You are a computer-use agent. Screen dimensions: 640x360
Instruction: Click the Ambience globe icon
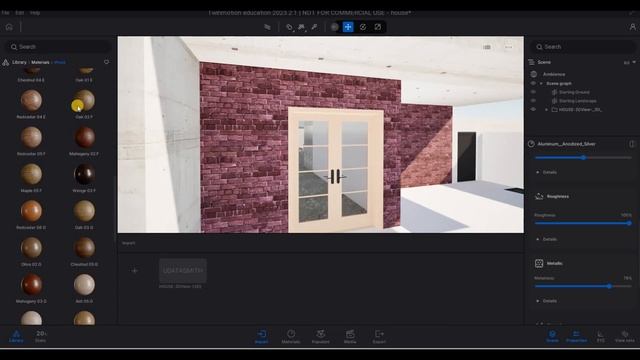click(533, 74)
